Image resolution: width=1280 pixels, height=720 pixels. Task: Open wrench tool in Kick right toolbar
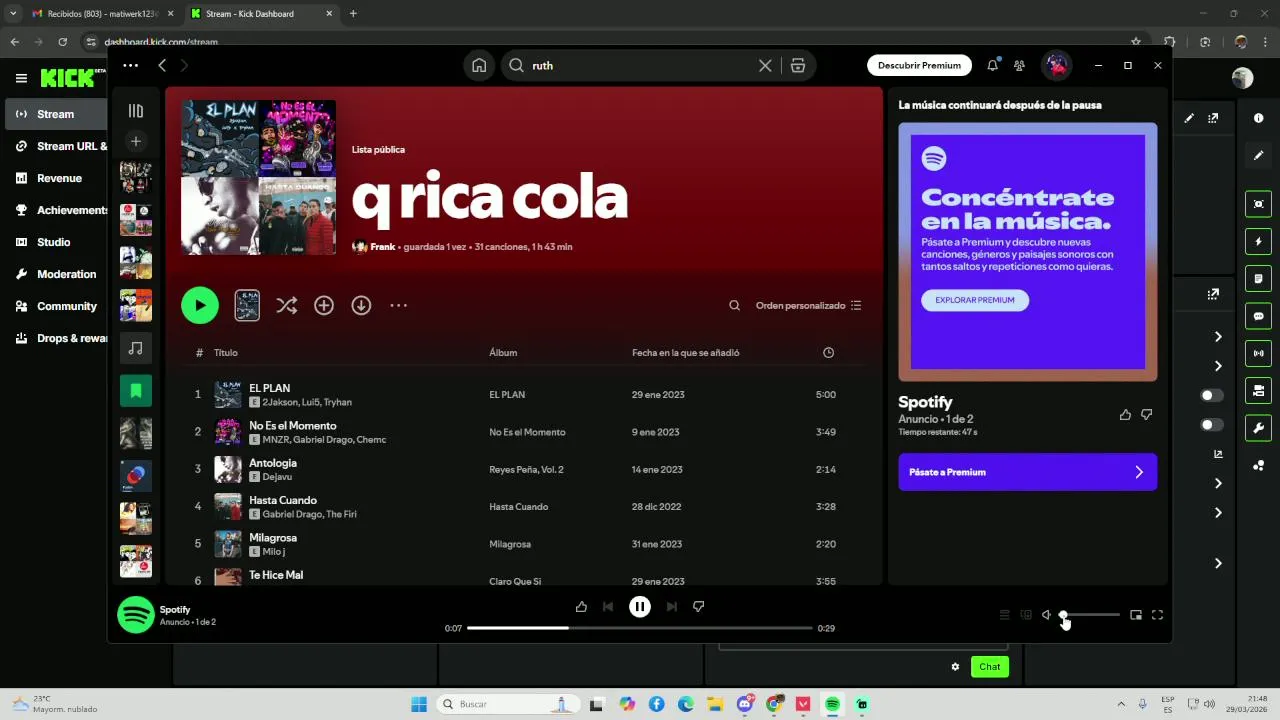(x=1258, y=428)
